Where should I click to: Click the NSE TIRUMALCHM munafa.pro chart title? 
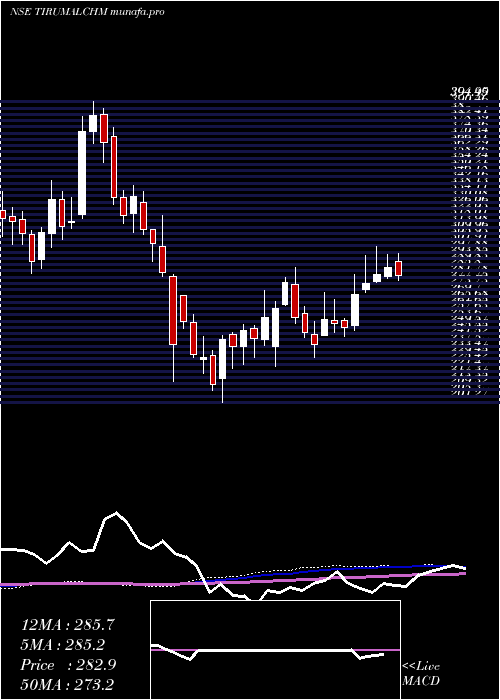[x=87, y=12]
